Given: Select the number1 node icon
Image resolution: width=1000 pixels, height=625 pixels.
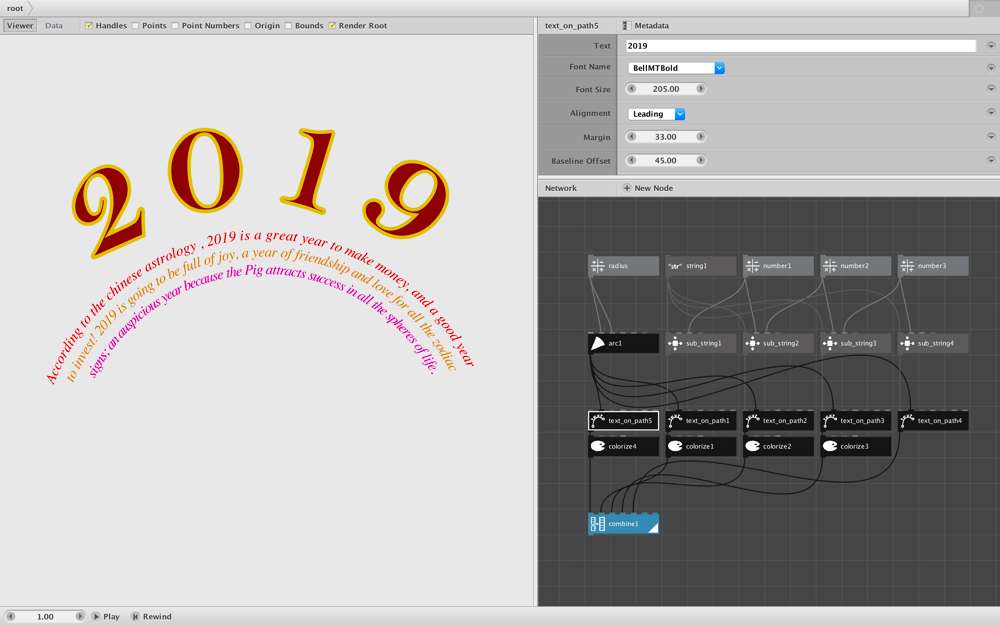Looking at the screenshot, I should coord(753,266).
